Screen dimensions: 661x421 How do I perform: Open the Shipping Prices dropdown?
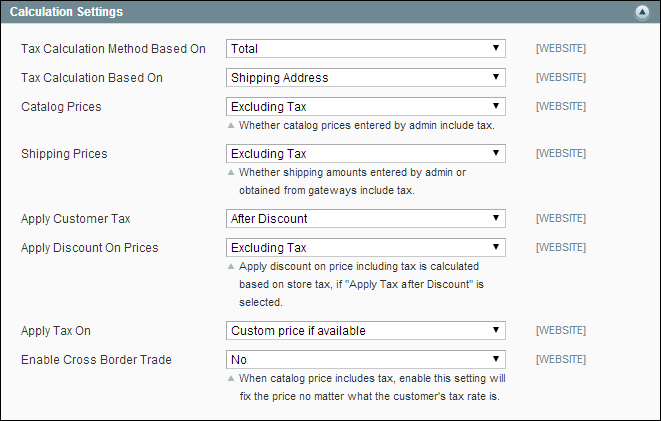pyautogui.click(x=365, y=154)
